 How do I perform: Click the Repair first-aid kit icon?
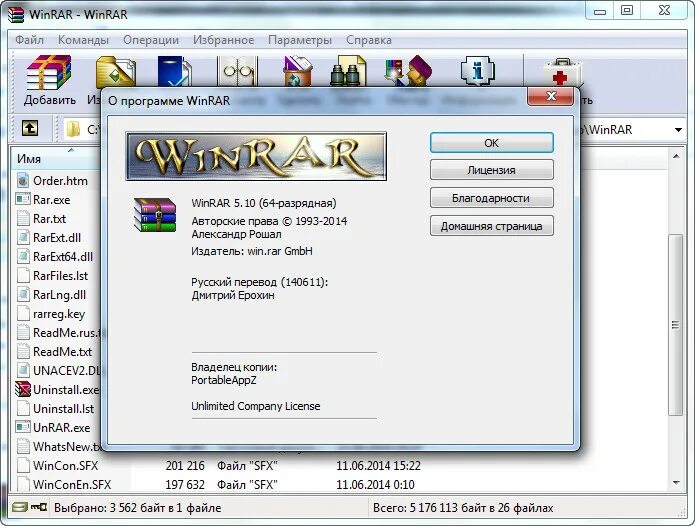(x=562, y=72)
